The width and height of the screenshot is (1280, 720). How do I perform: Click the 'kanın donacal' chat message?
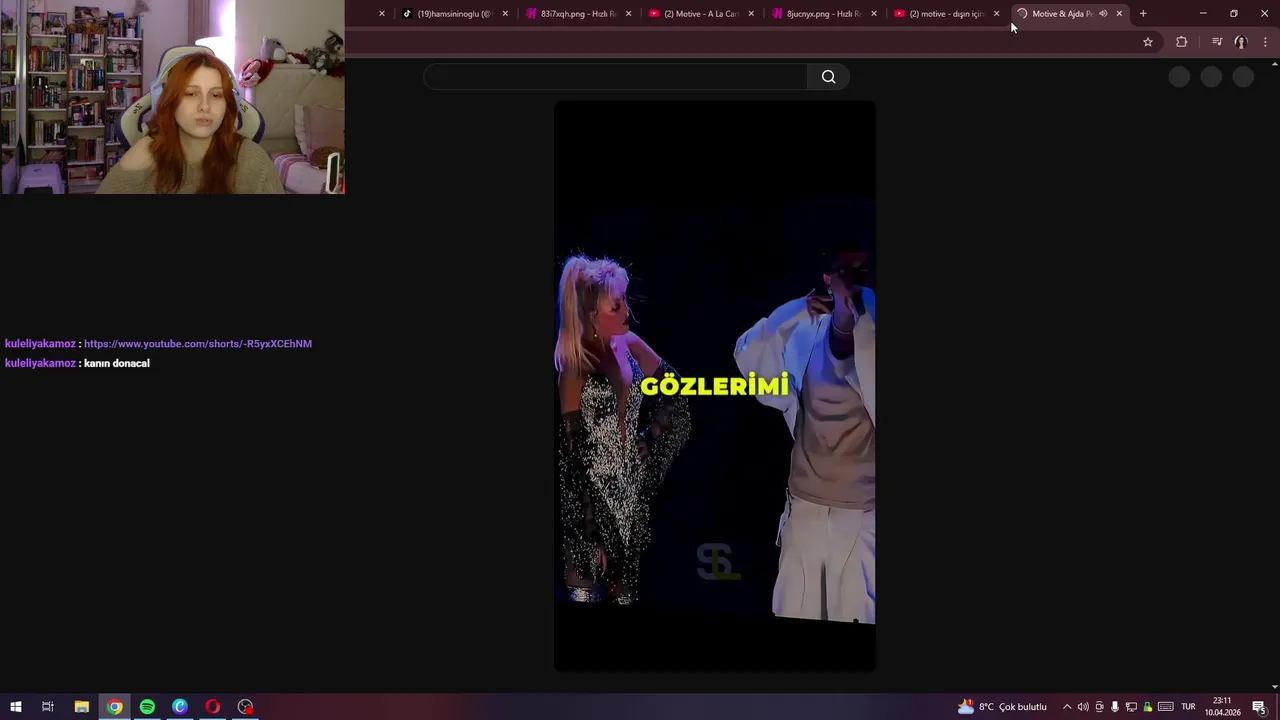coord(117,363)
